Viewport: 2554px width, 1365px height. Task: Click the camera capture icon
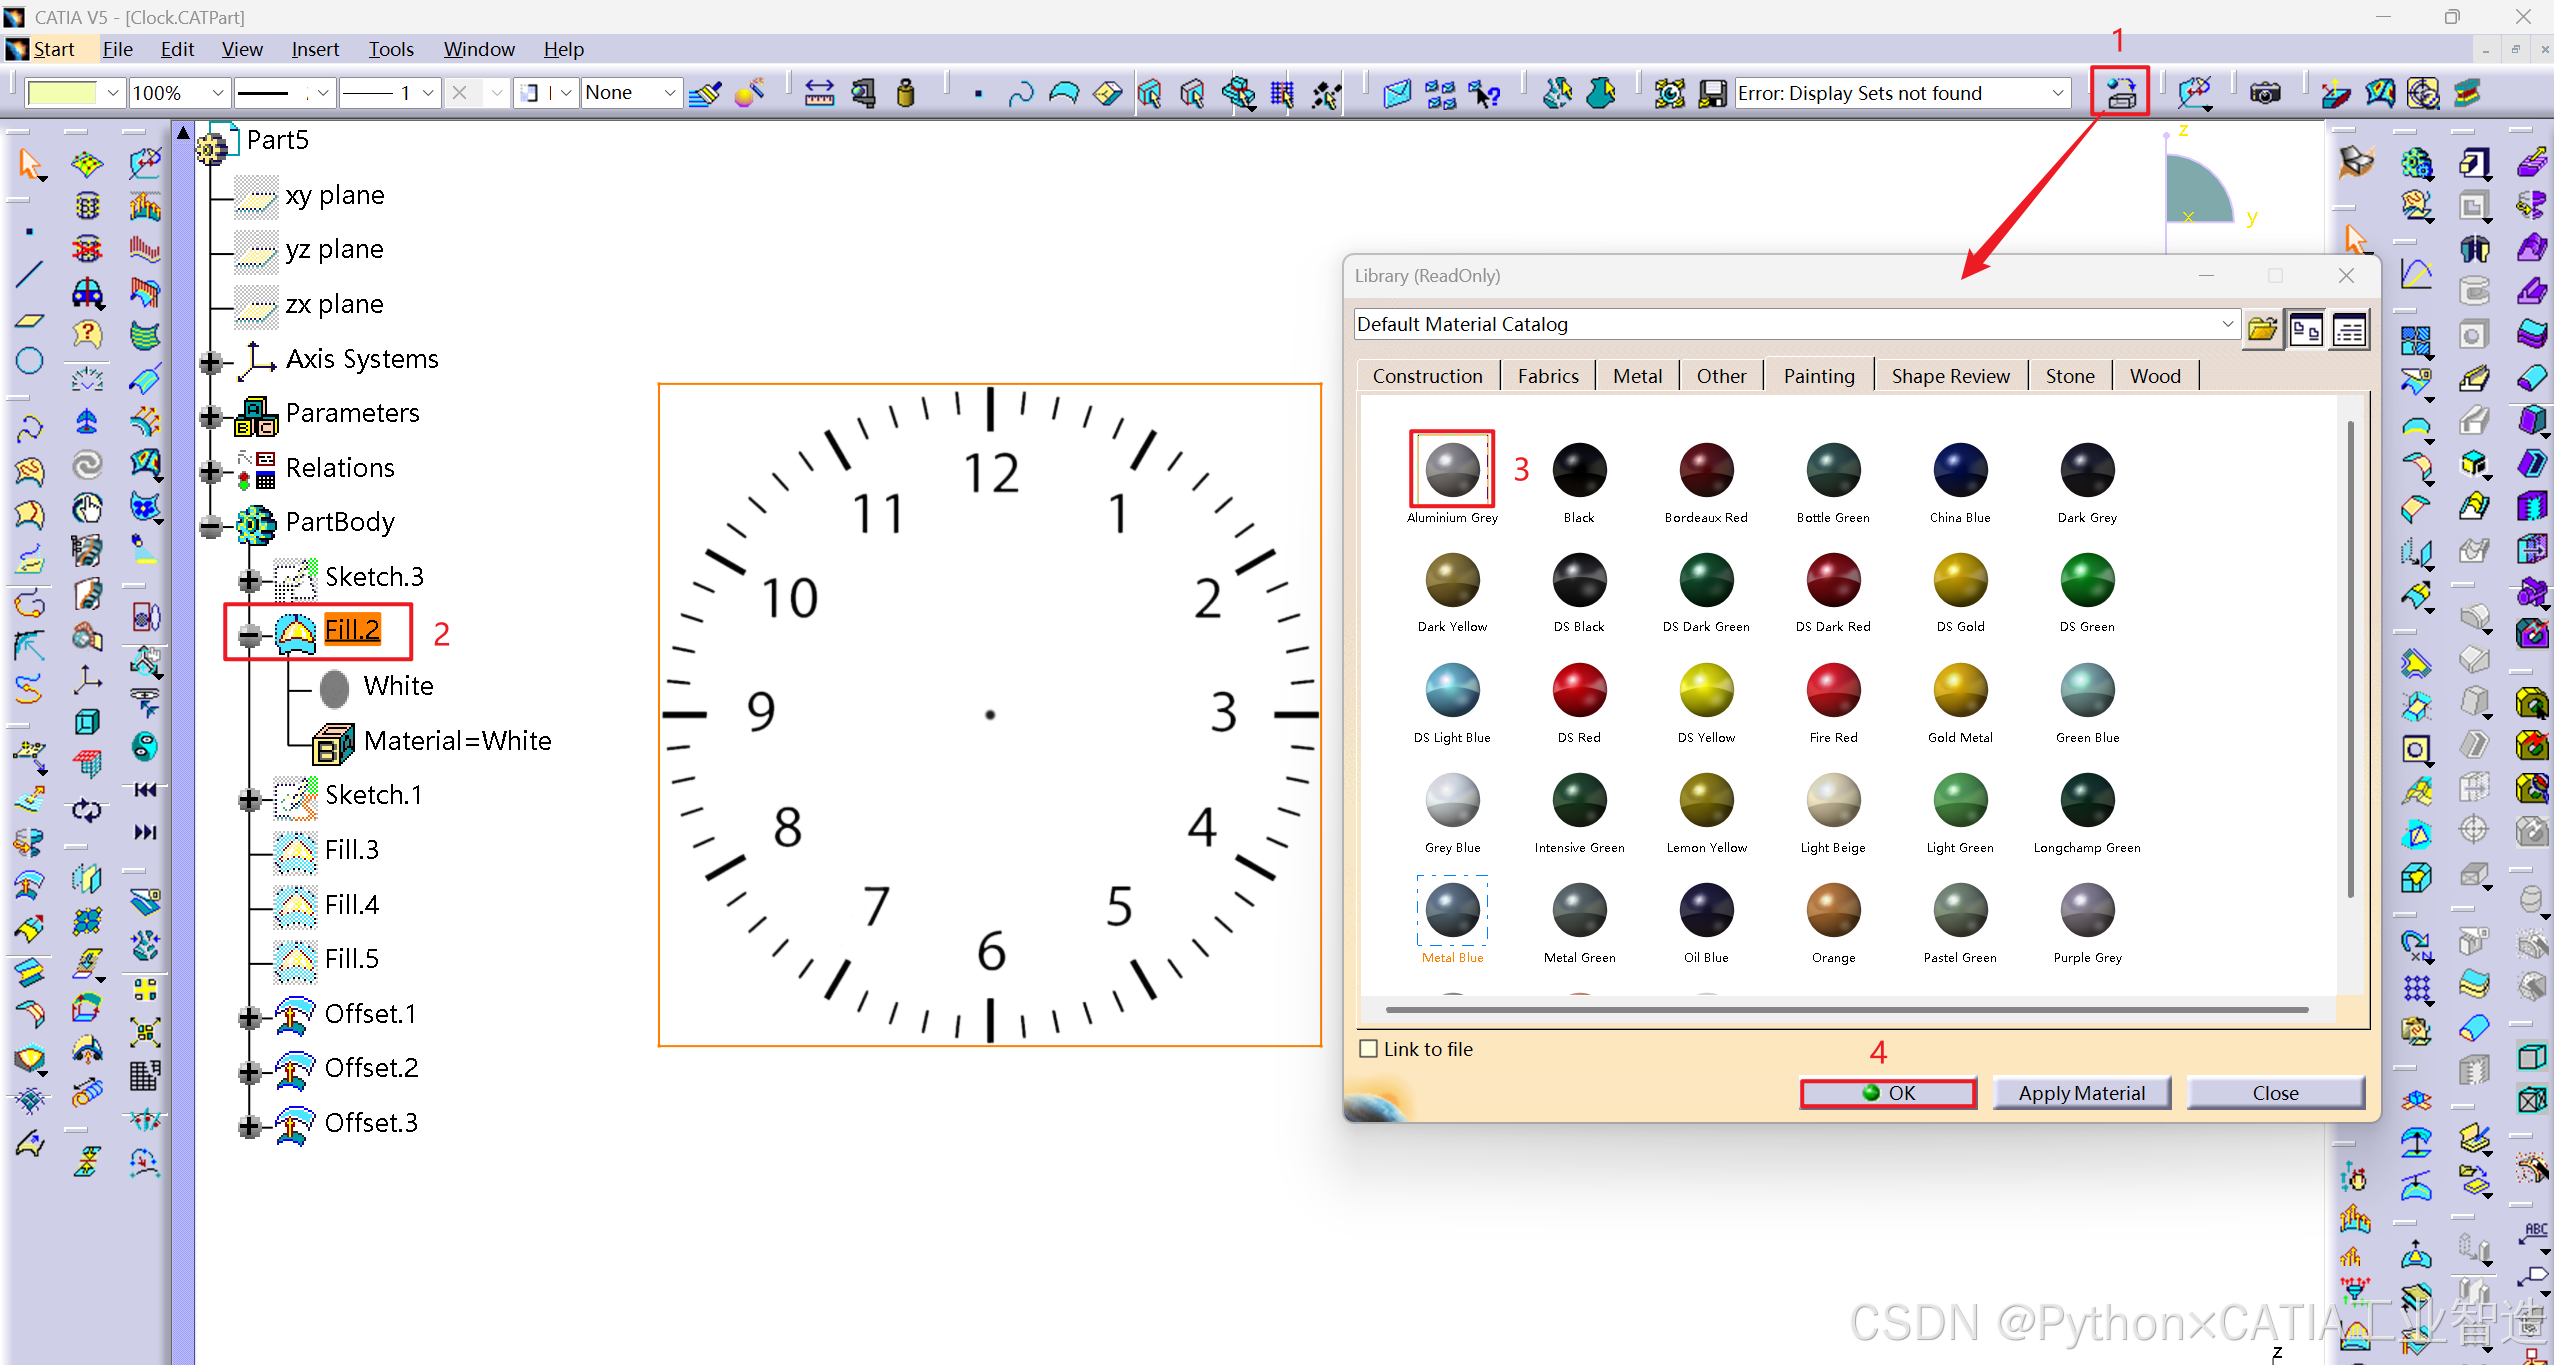click(x=2264, y=93)
